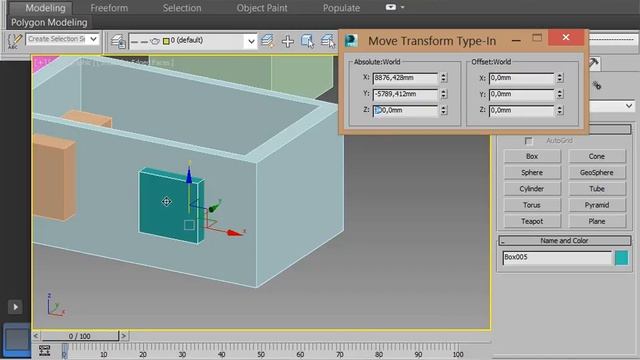Image resolution: width=640 pixels, height=360 pixels.
Task: Click the Absolute X value spinner
Action: point(443,78)
